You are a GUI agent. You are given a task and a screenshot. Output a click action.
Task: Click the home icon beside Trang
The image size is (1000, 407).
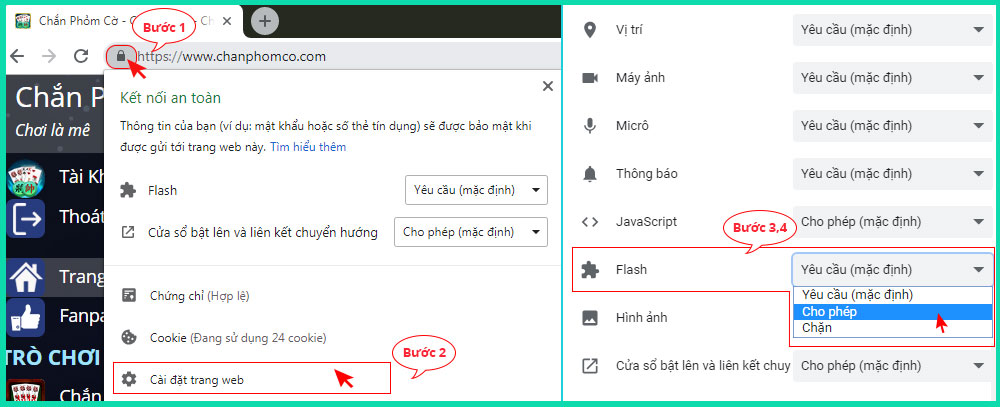coord(26,277)
